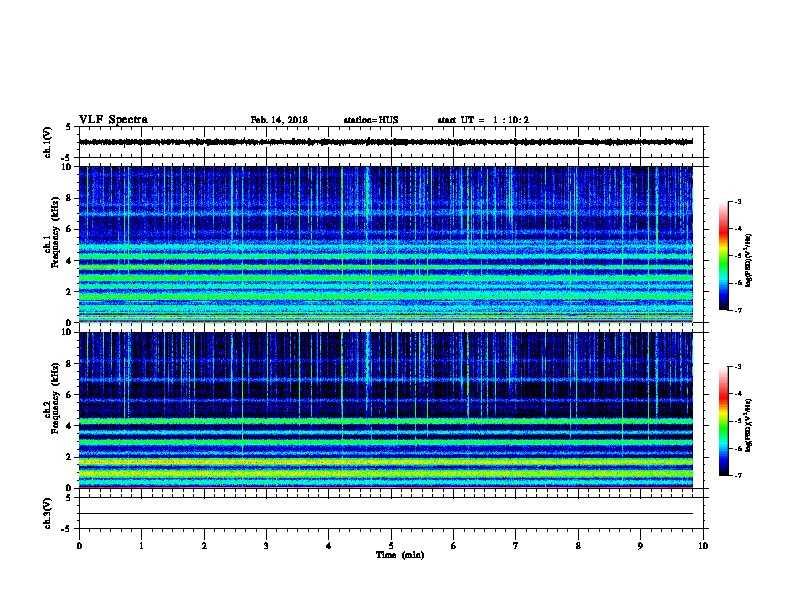Image resolution: width=792 pixels, height=612 pixels.
Task: Click time axis tick label "3"
Action: (x=266, y=546)
